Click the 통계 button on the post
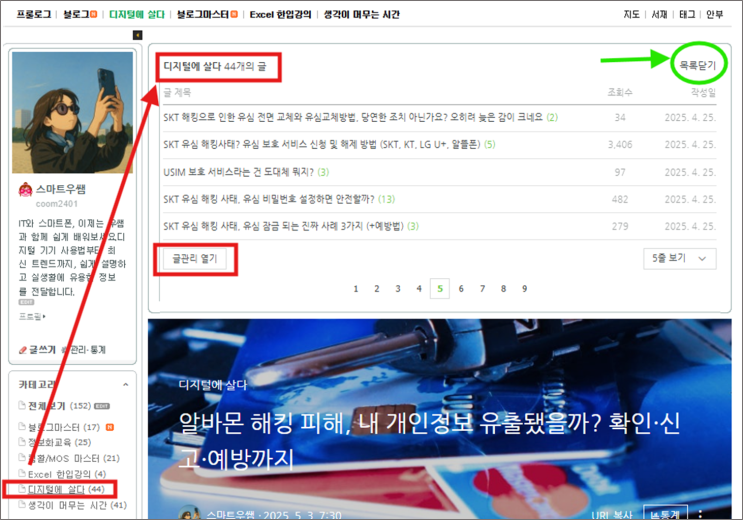The height and width of the screenshot is (520, 743). tap(665, 514)
